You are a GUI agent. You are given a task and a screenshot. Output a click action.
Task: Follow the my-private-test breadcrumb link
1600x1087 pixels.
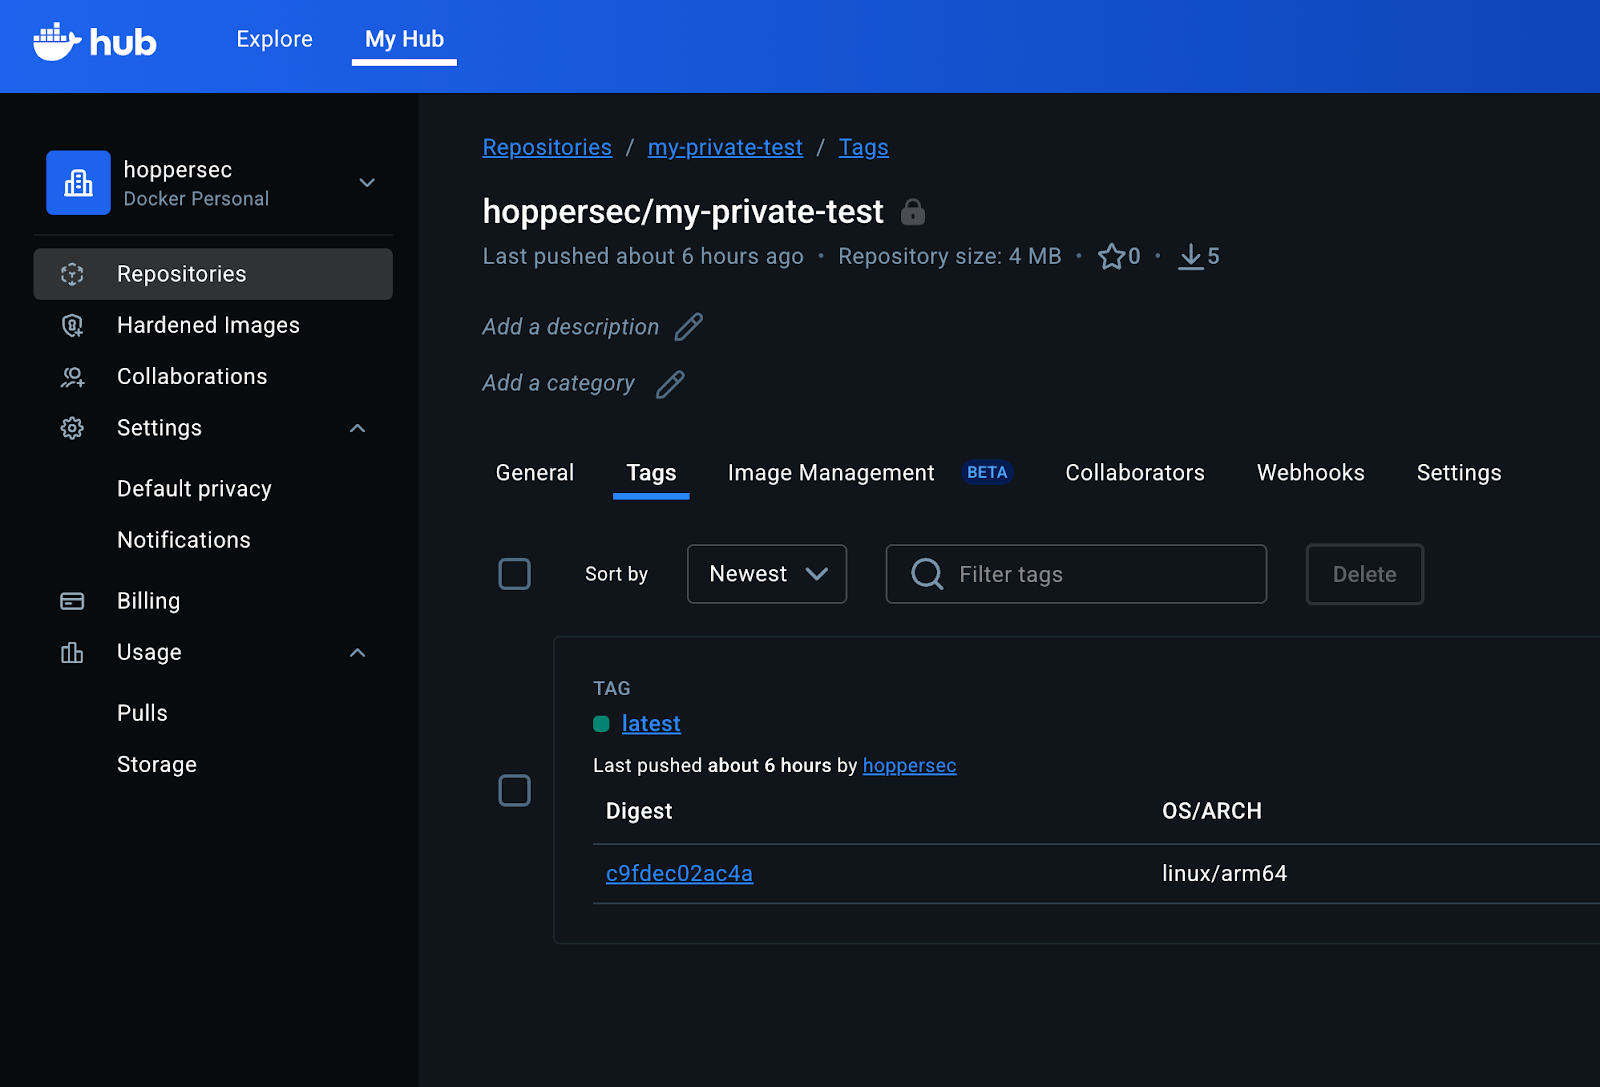(x=725, y=148)
